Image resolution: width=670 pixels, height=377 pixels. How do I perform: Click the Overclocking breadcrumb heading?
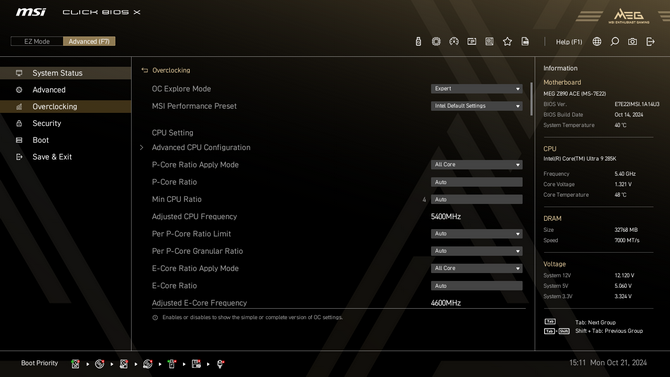tap(171, 70)
